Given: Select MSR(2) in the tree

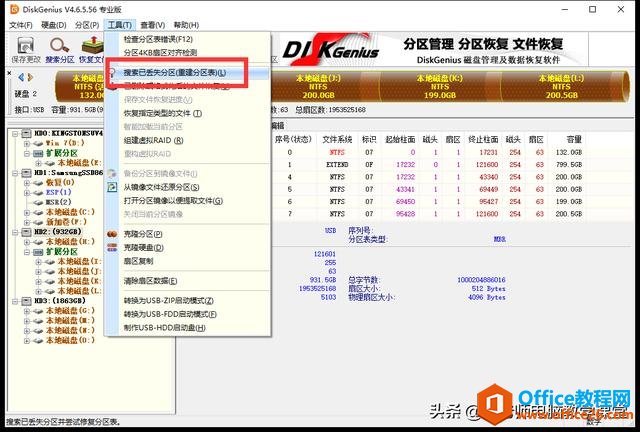Looking at the screenshot, I should (58, 203).
